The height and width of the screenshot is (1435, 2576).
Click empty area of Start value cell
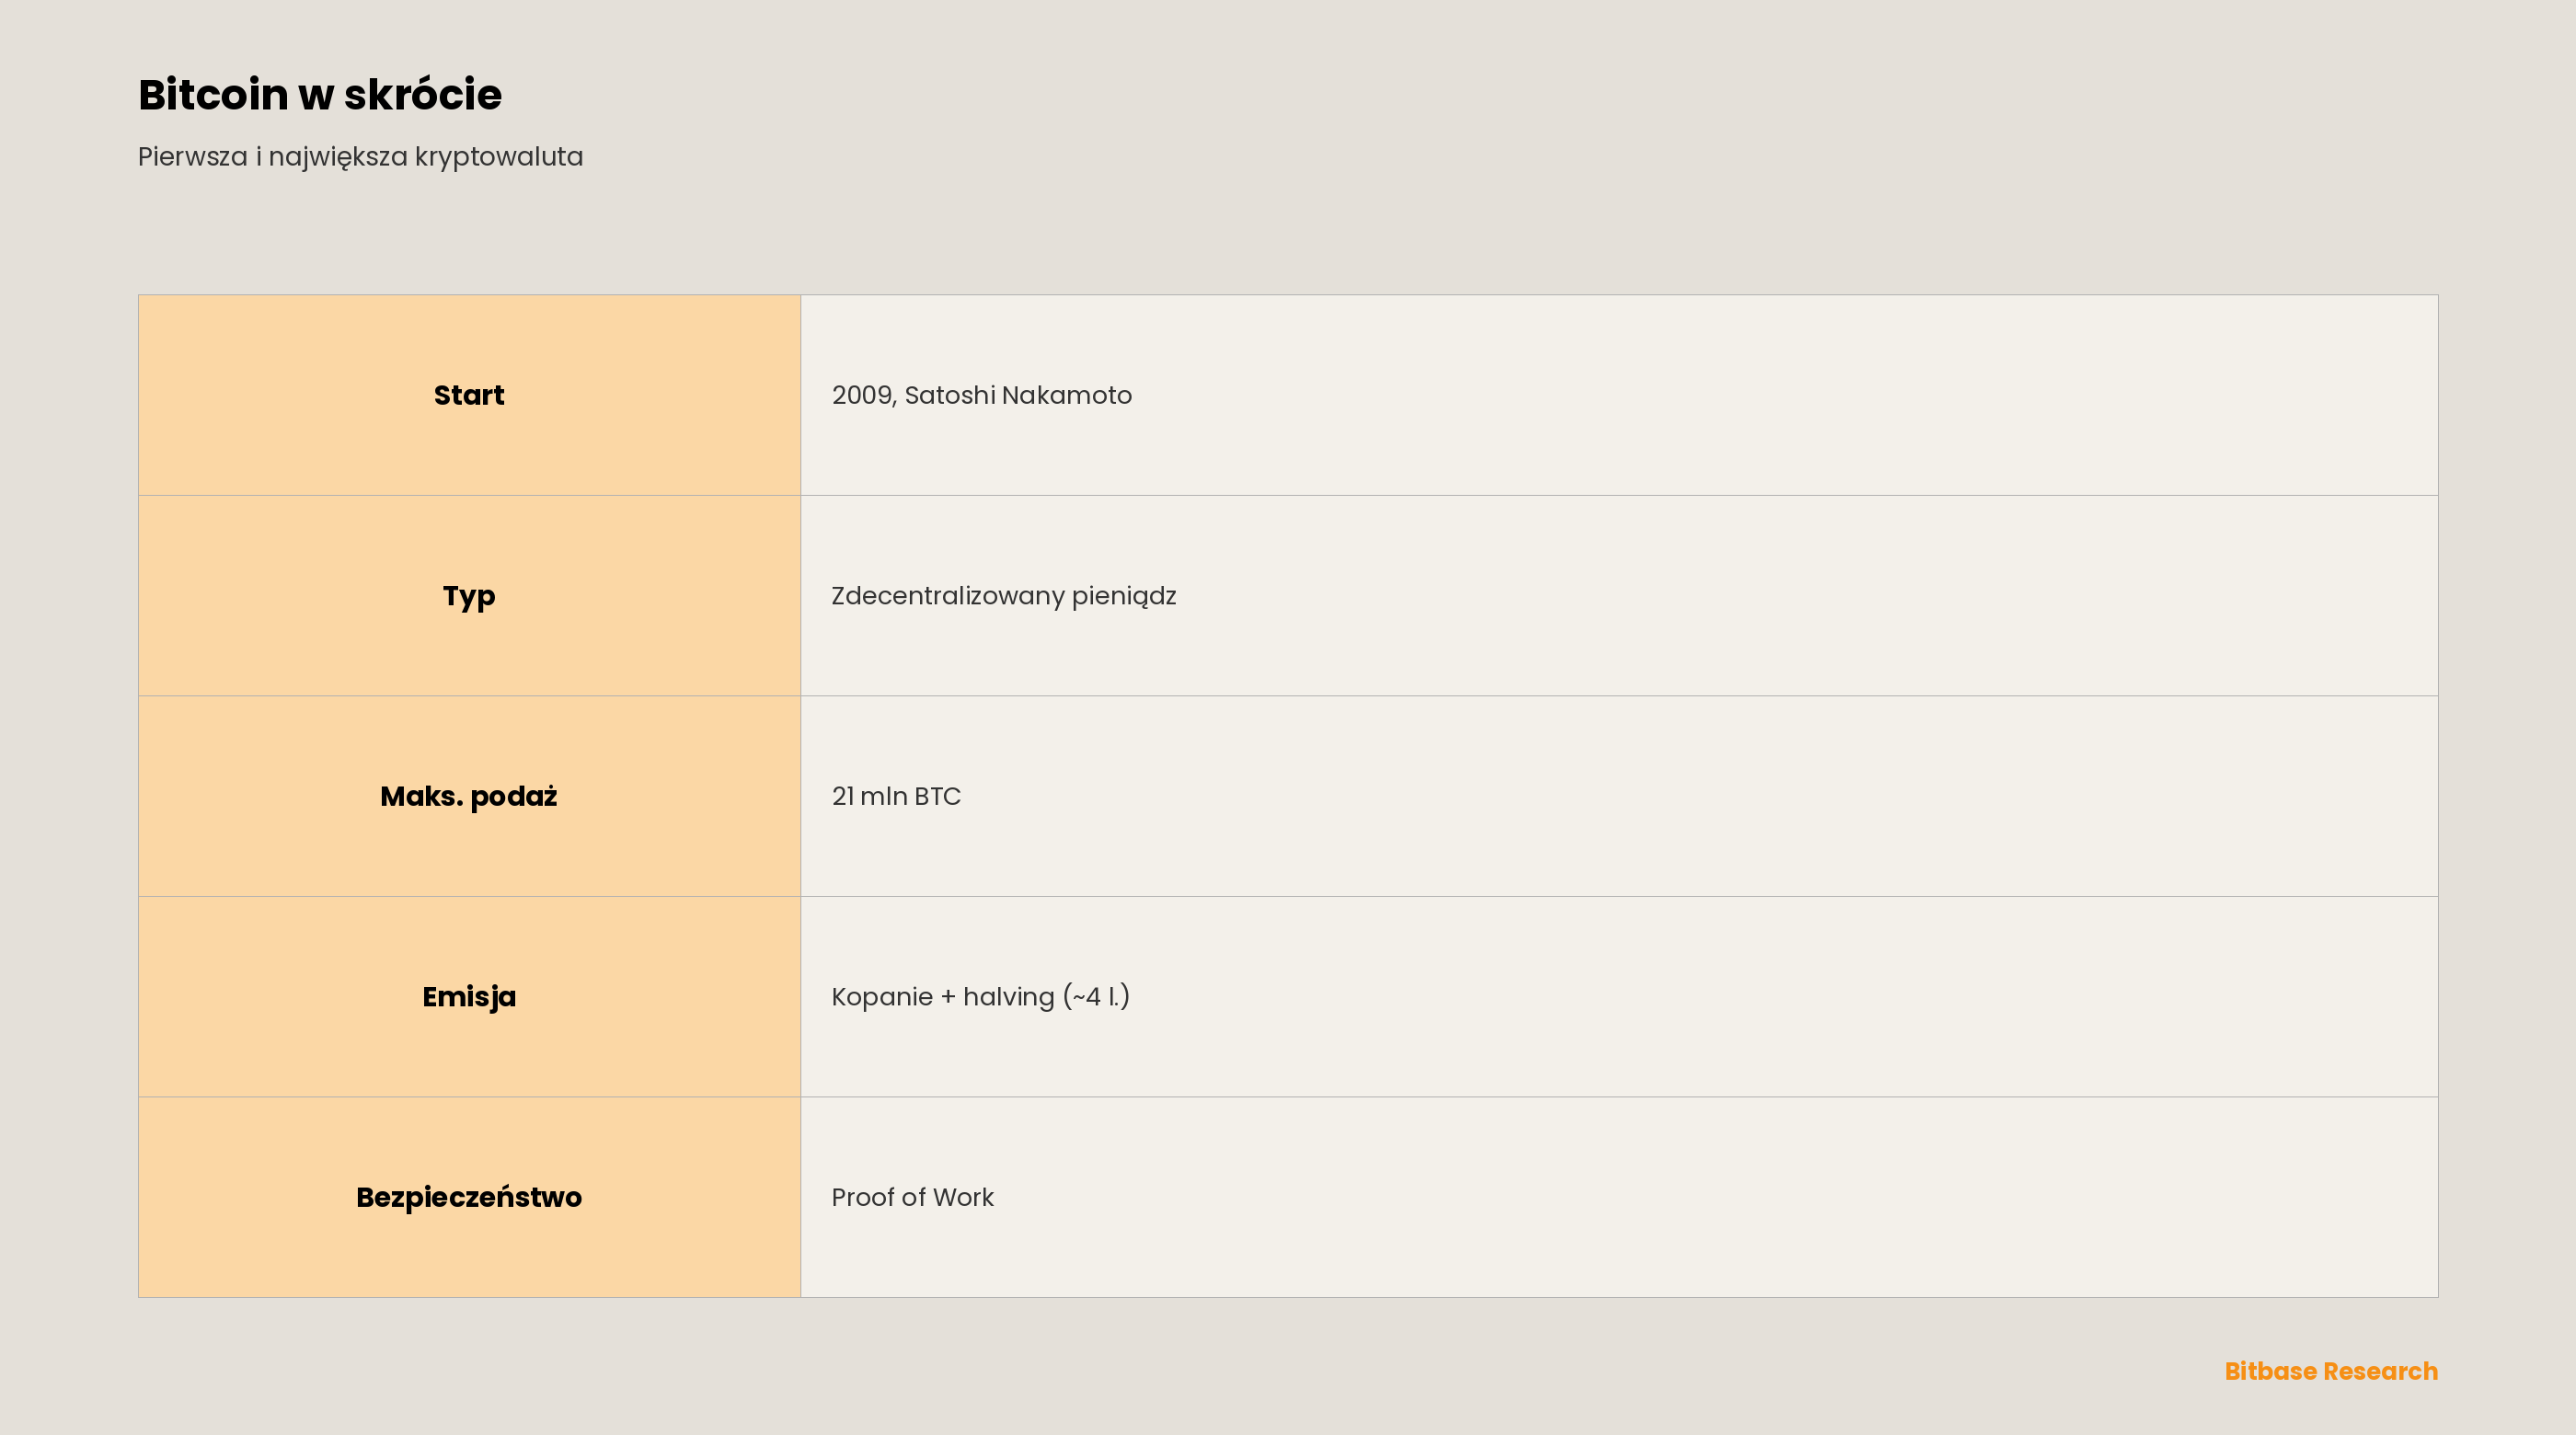click(x=1800, y=395)
